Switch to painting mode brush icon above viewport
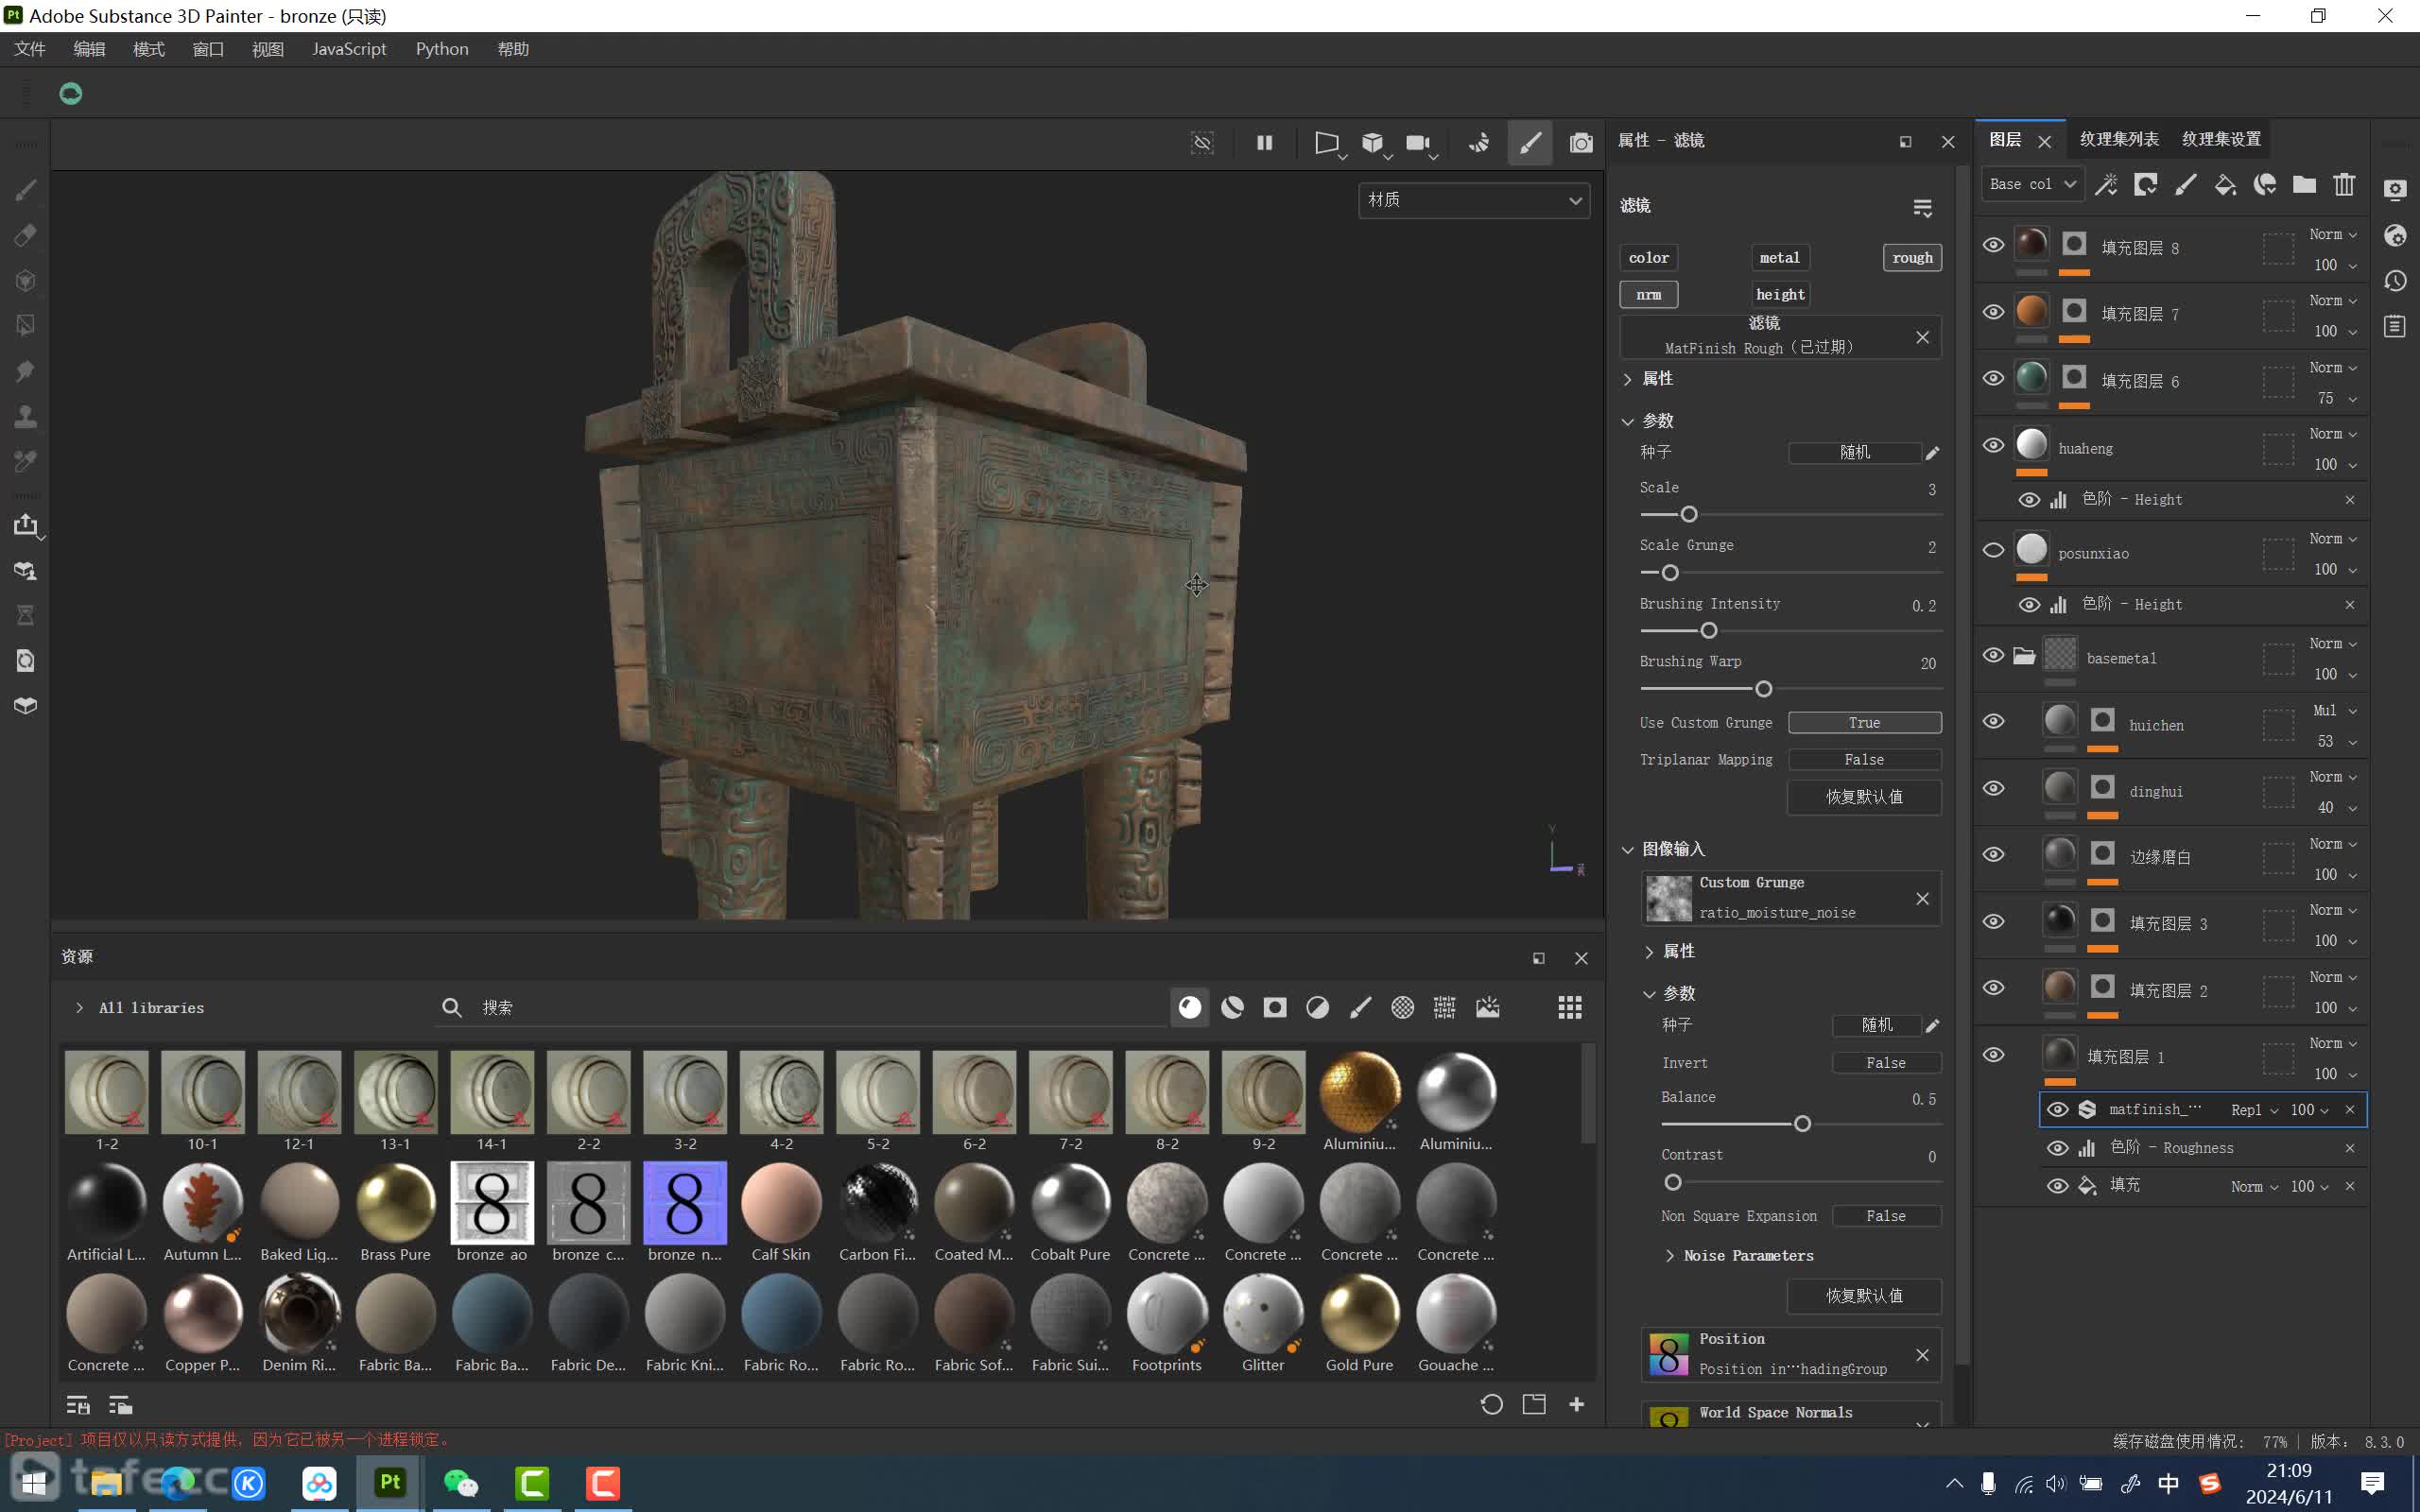This screenshot has height=1512, width=2420. coord(1530,143)
